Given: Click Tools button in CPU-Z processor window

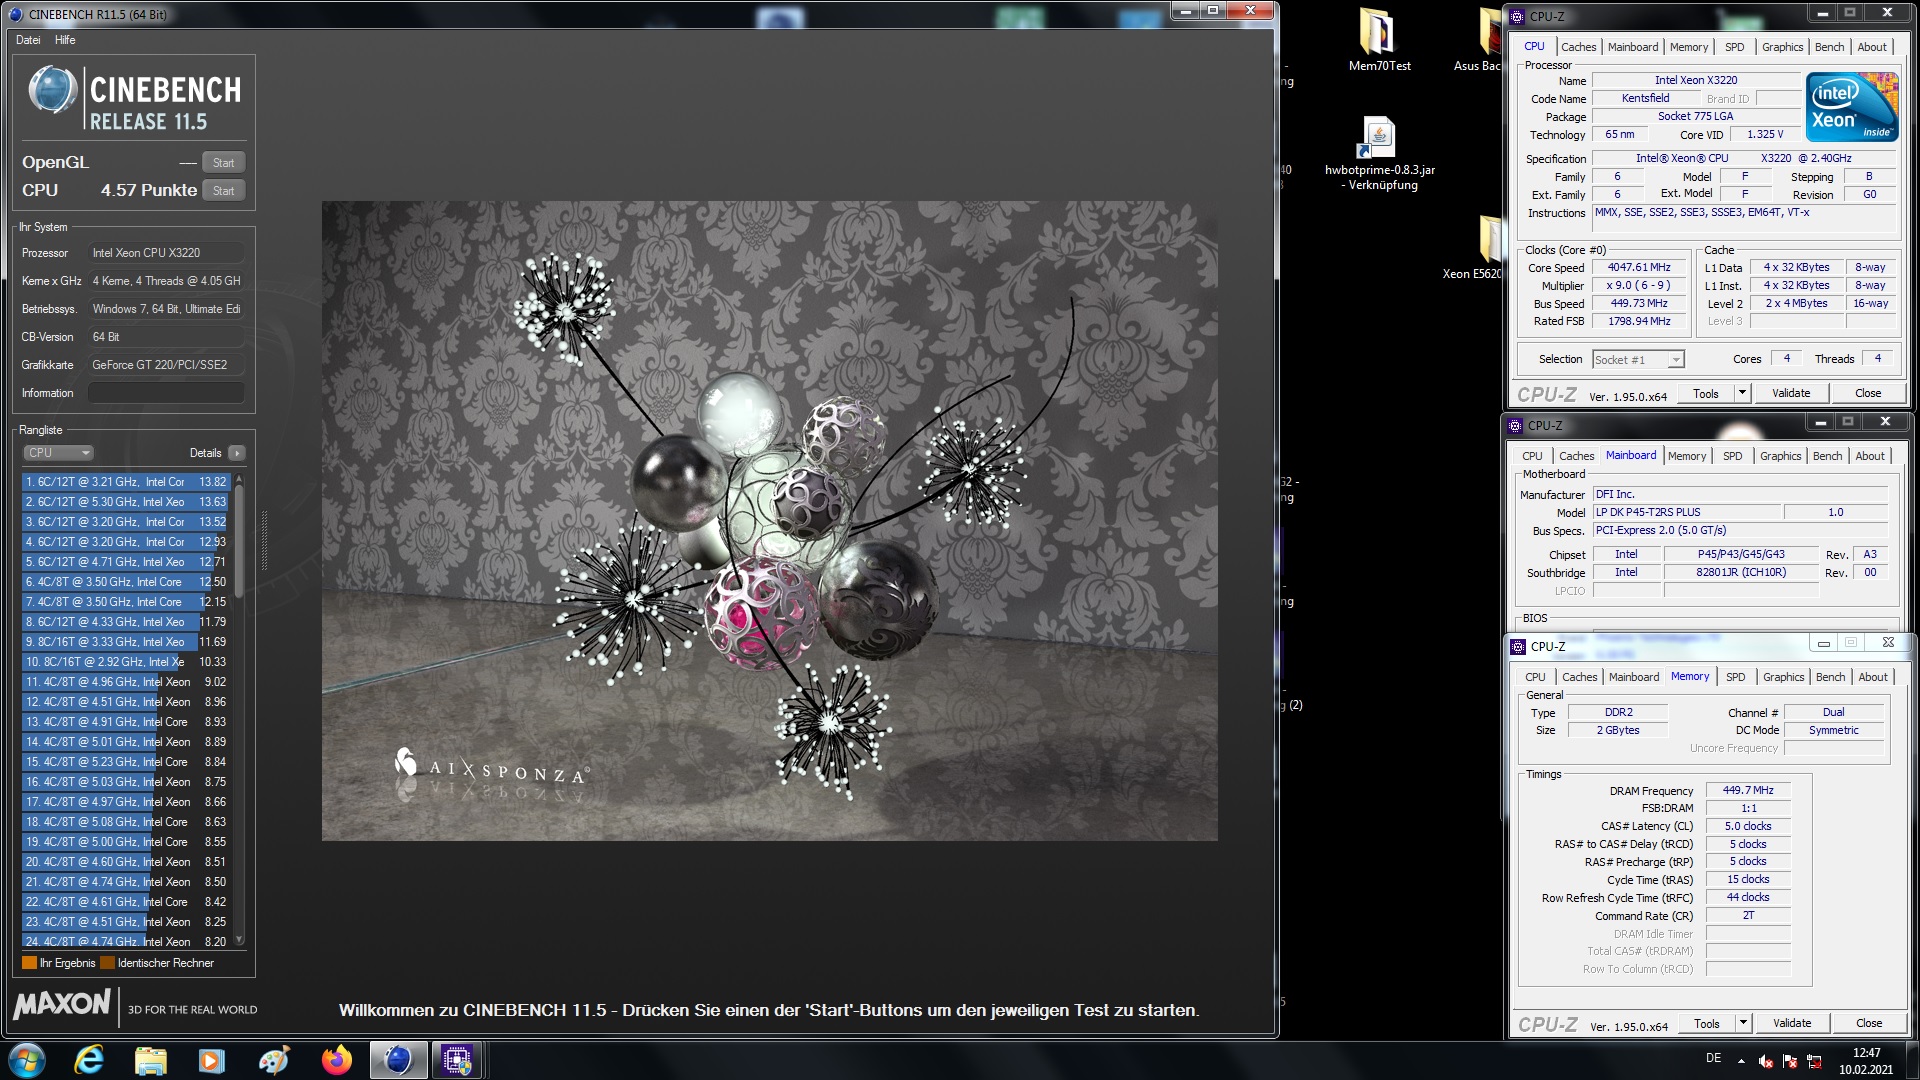Looking at the screenshot, I should (1705, 394).
